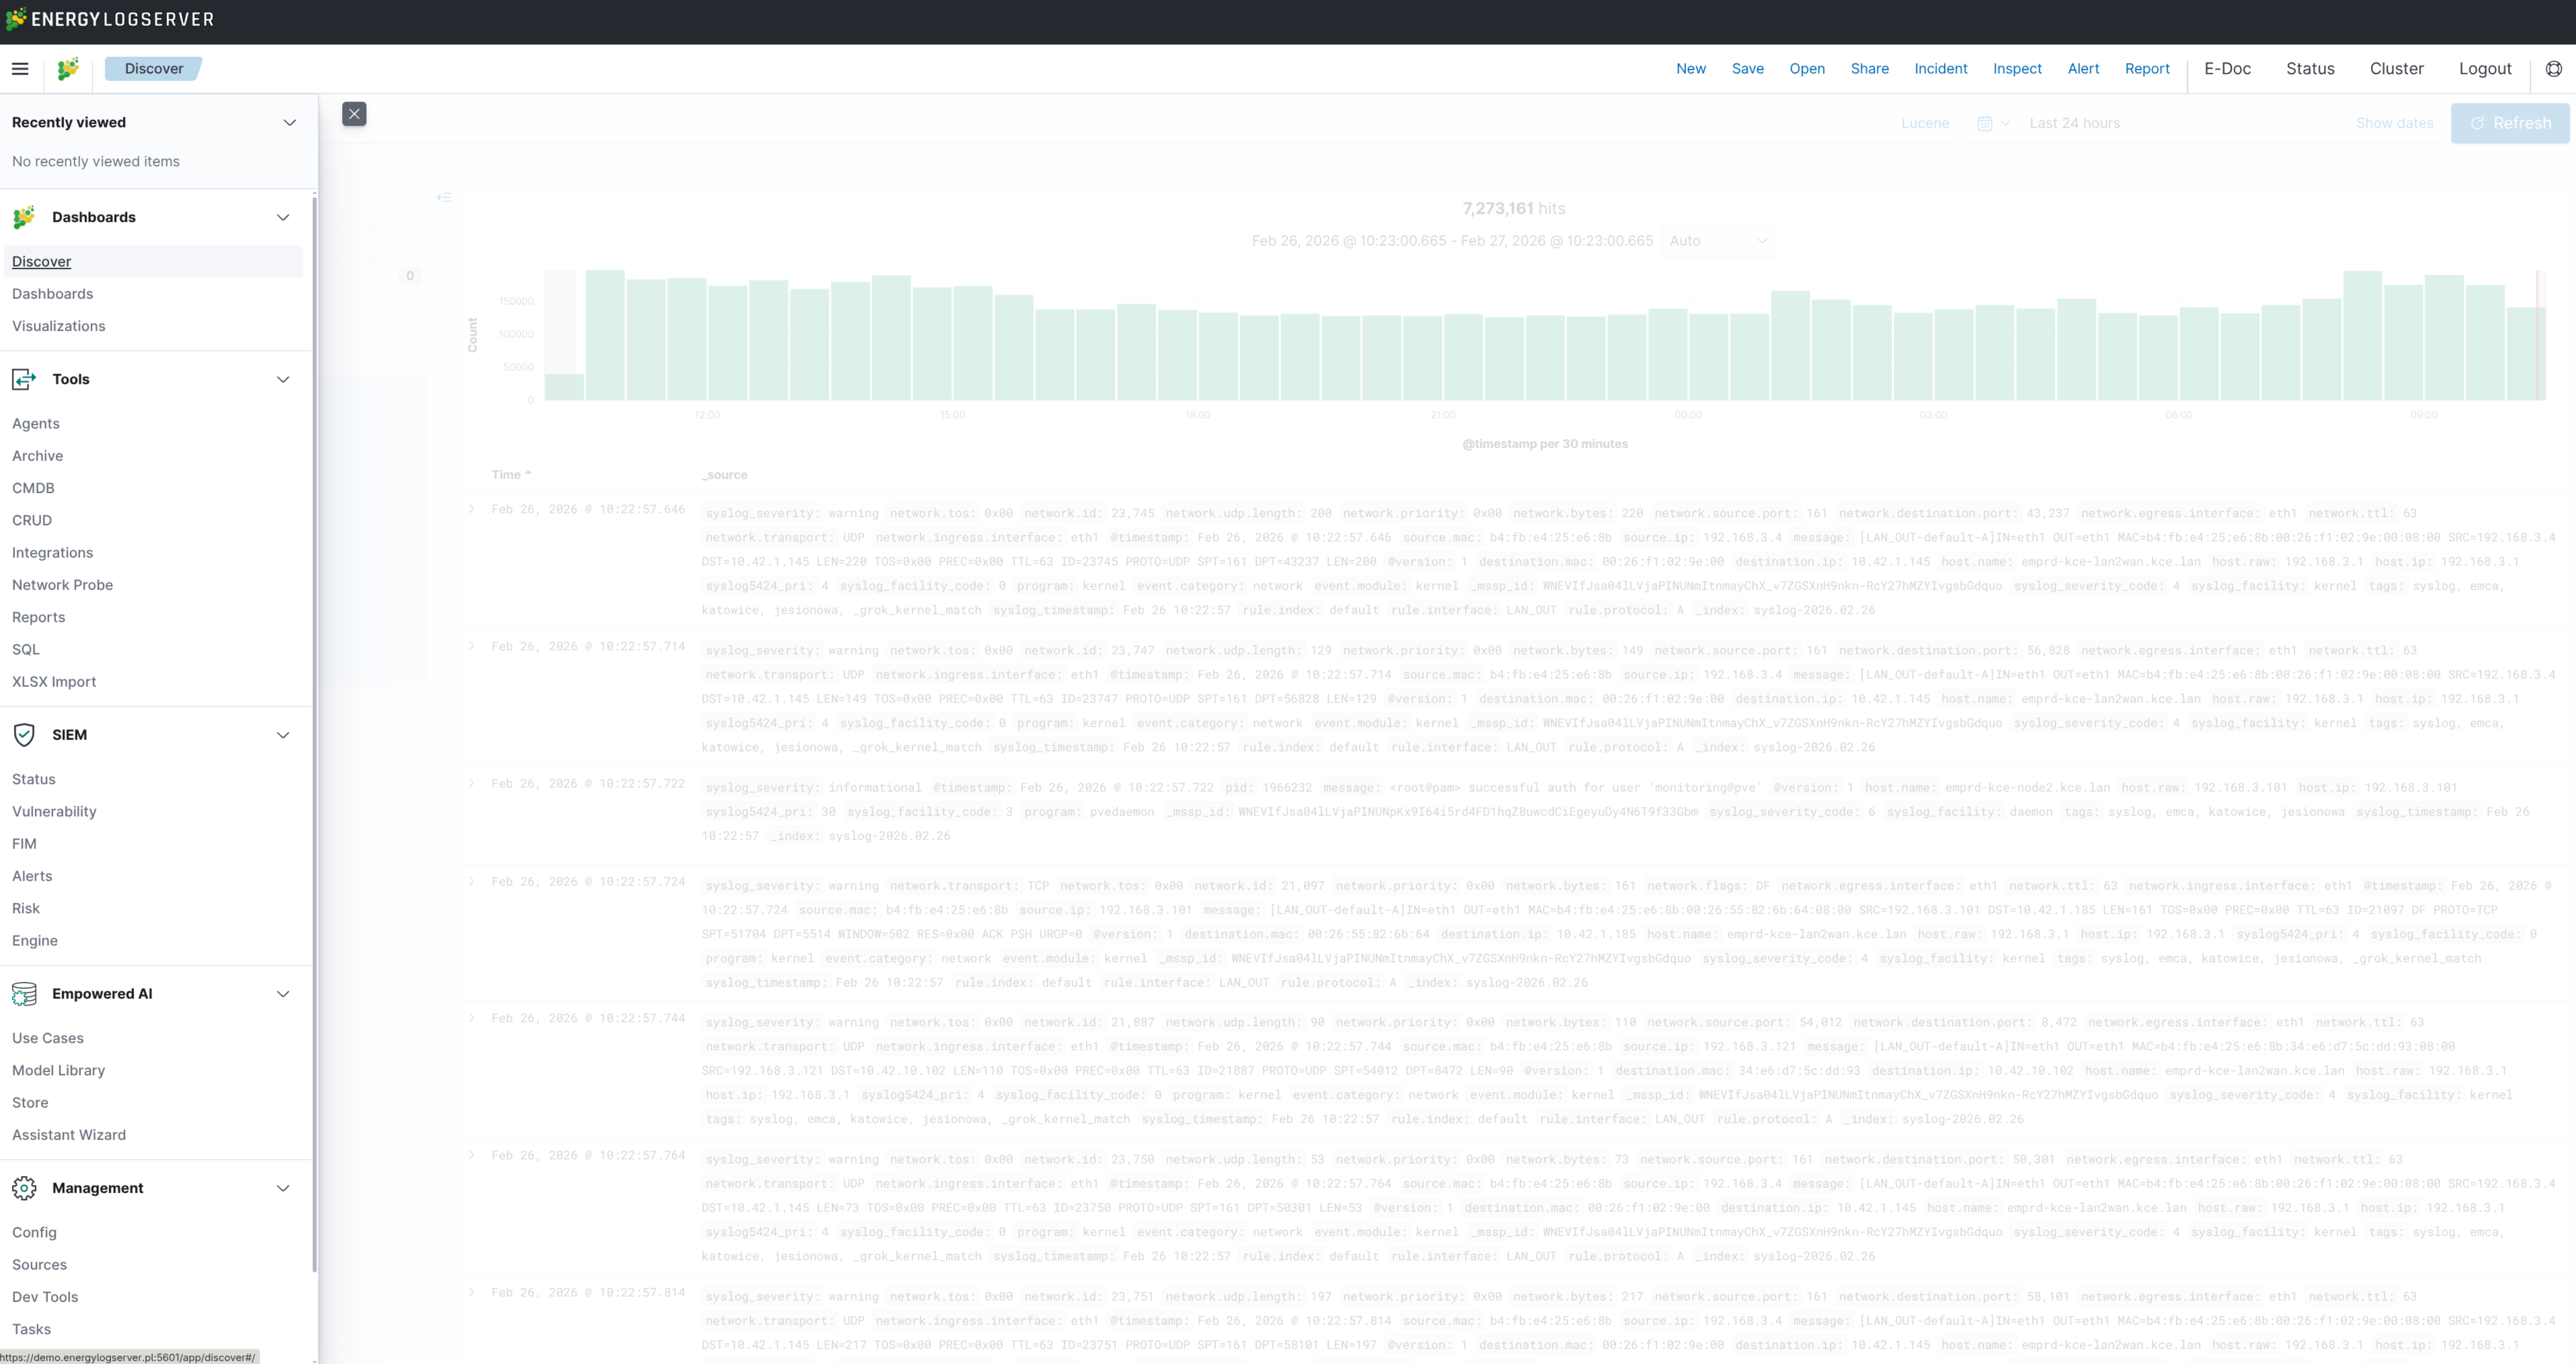Open Visualizations in the sidebar
The height and width of the screenshot is (1364, 2576).
[58, 326]
